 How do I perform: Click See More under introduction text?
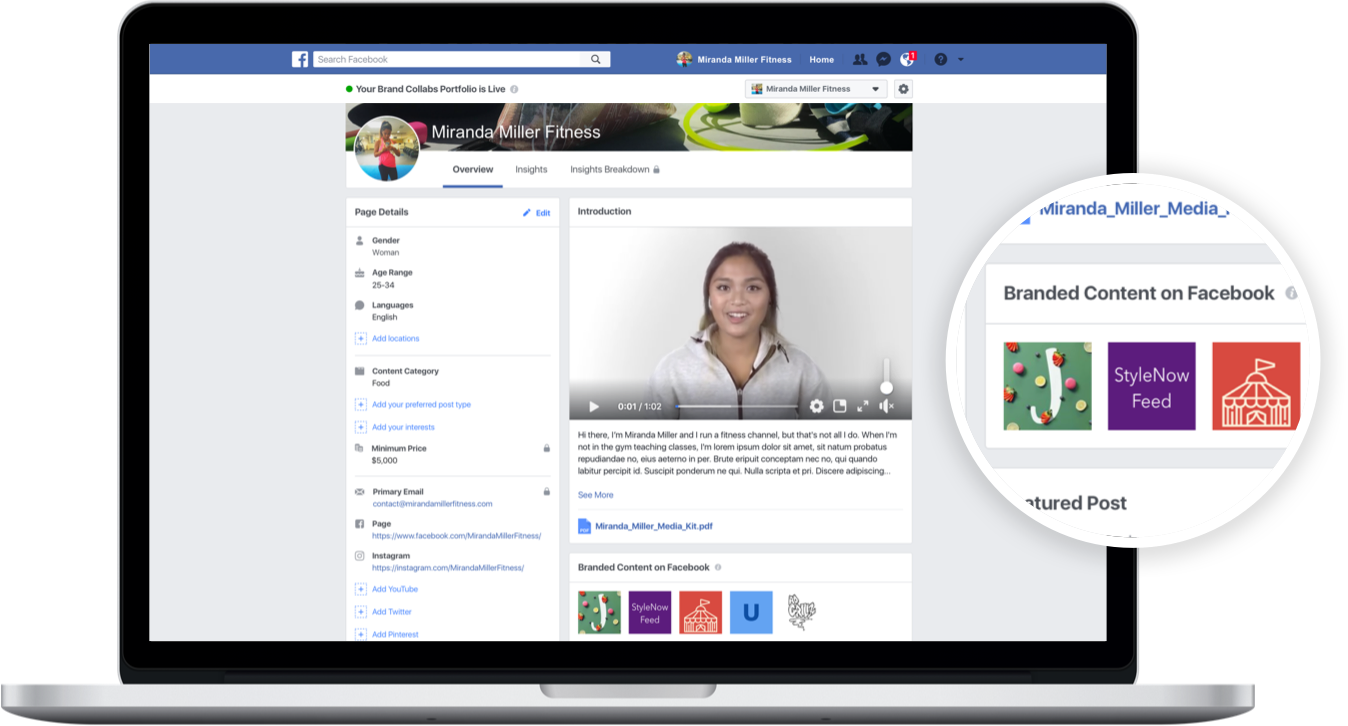tap(596, 495)
